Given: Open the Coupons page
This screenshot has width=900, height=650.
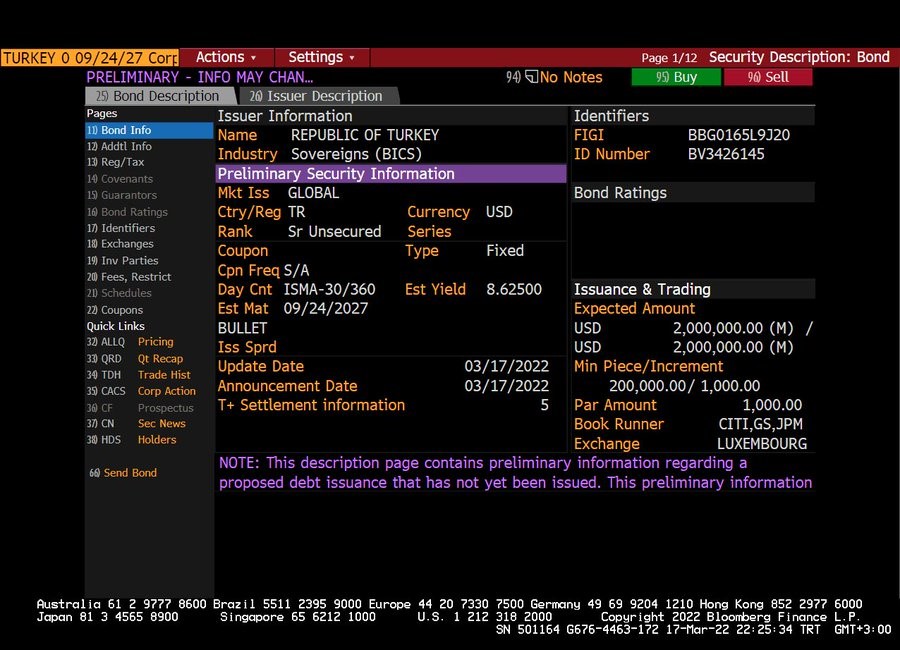Looking at the screenshot, I should (115, 310).
